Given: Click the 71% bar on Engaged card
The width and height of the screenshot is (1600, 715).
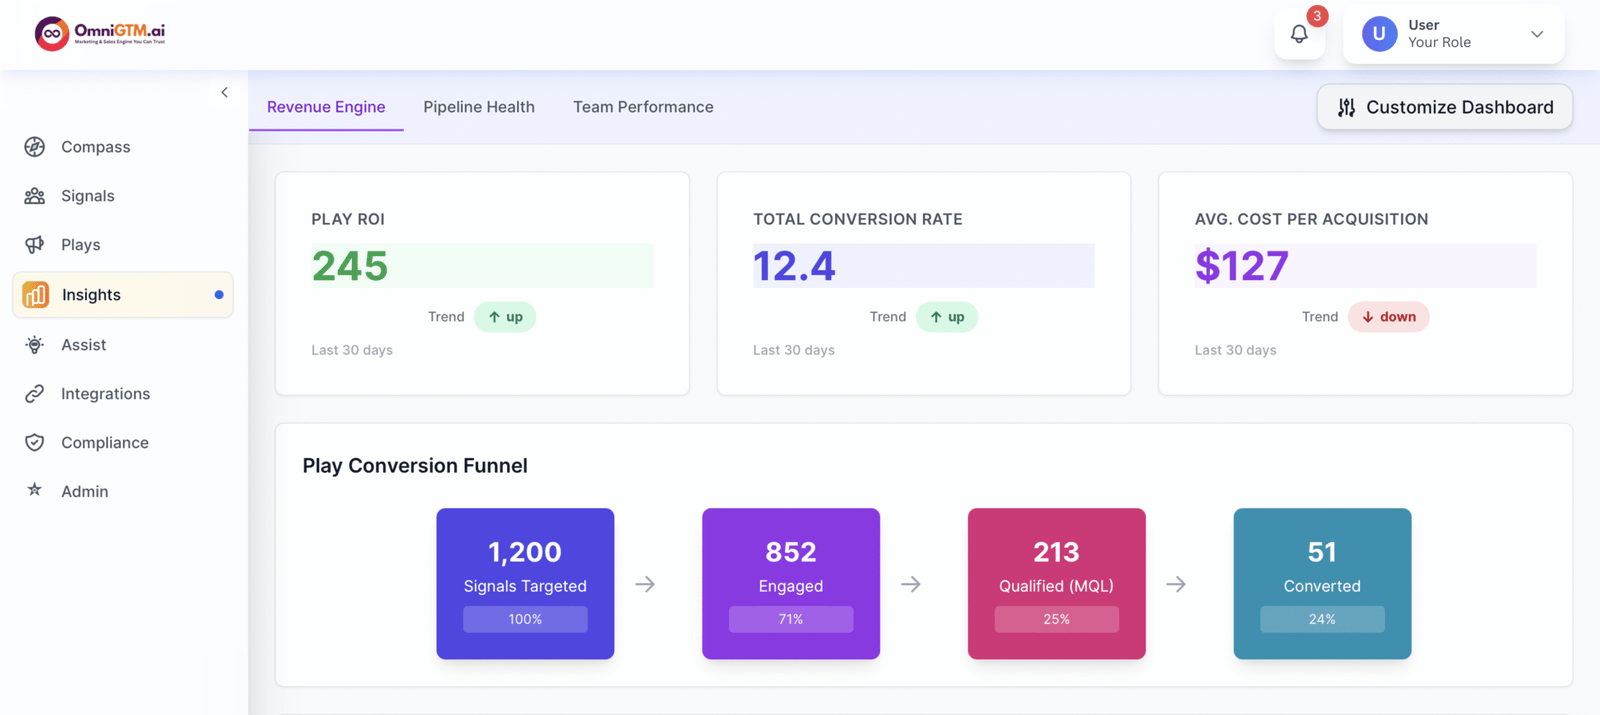Looking at the screenshot, I should (790, 619).
